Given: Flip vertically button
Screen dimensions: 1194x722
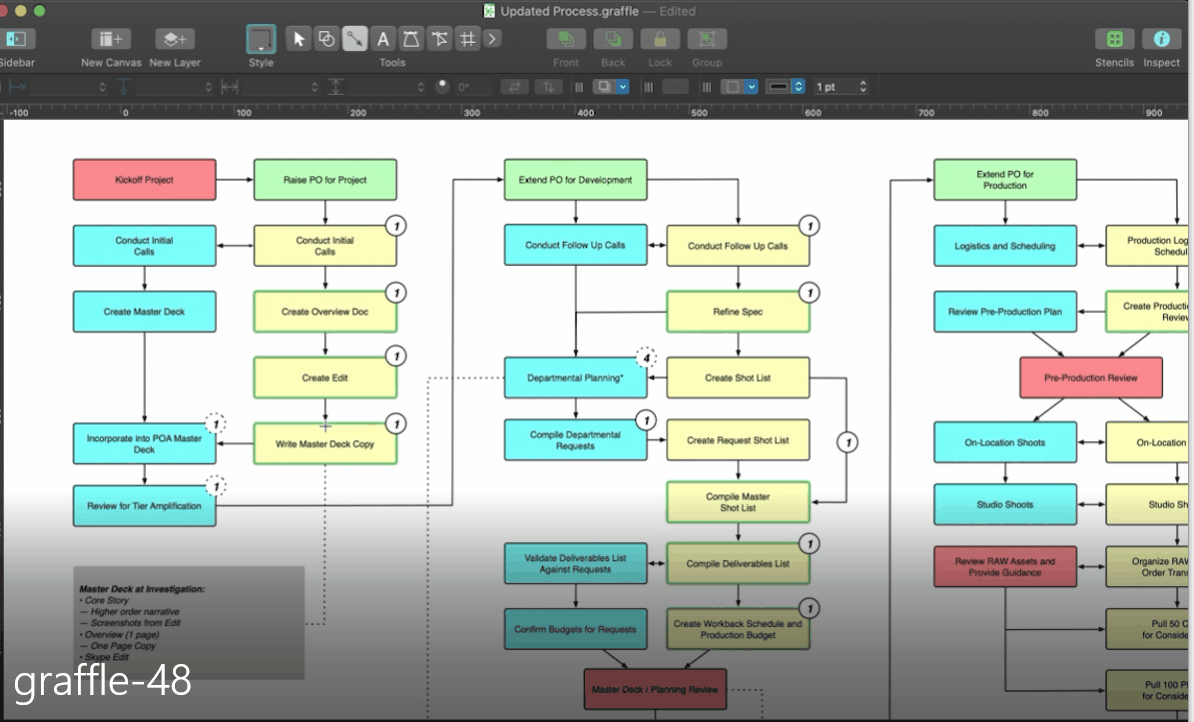Looking at the screenshot, I should 548,87.
